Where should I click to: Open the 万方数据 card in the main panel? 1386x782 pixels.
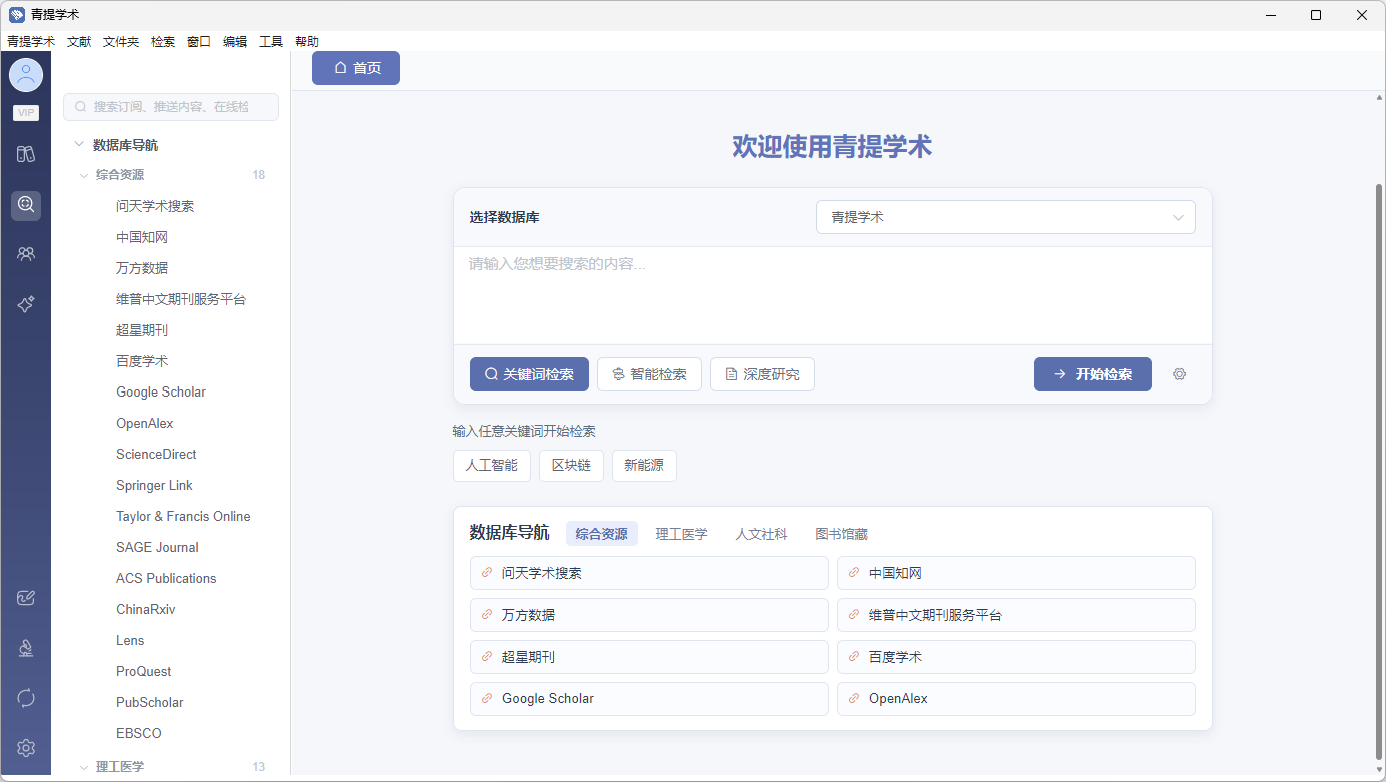point(649,615)
